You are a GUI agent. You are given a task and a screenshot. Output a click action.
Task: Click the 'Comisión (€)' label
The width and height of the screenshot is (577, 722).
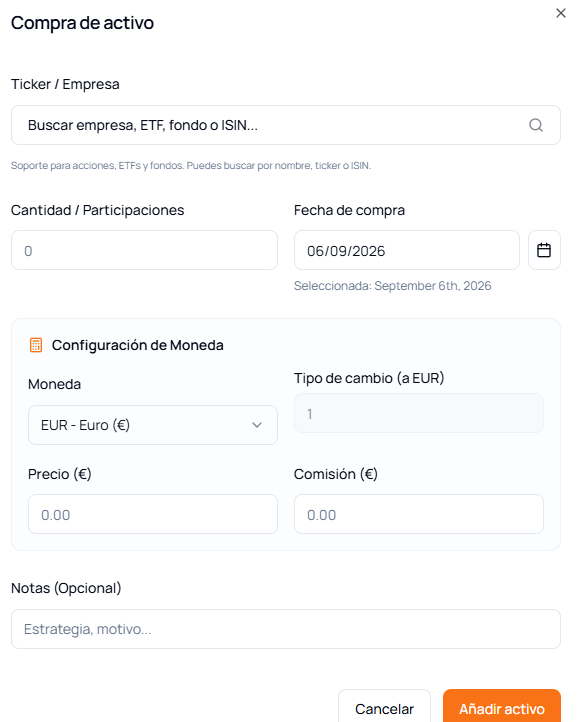(x=336, y=474)
